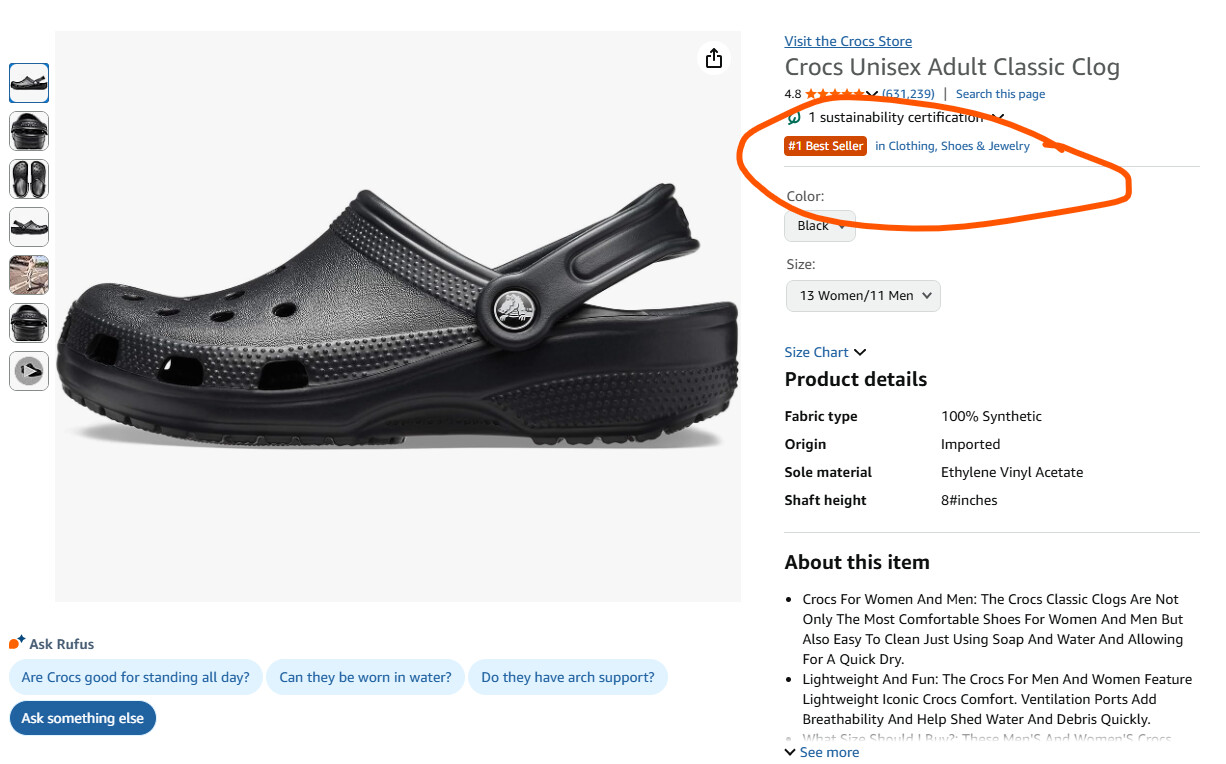This screenshot has height=764, width=1226.
Task: Ask "Are Crocs good for standing all day?"
Action: (135, 677)
